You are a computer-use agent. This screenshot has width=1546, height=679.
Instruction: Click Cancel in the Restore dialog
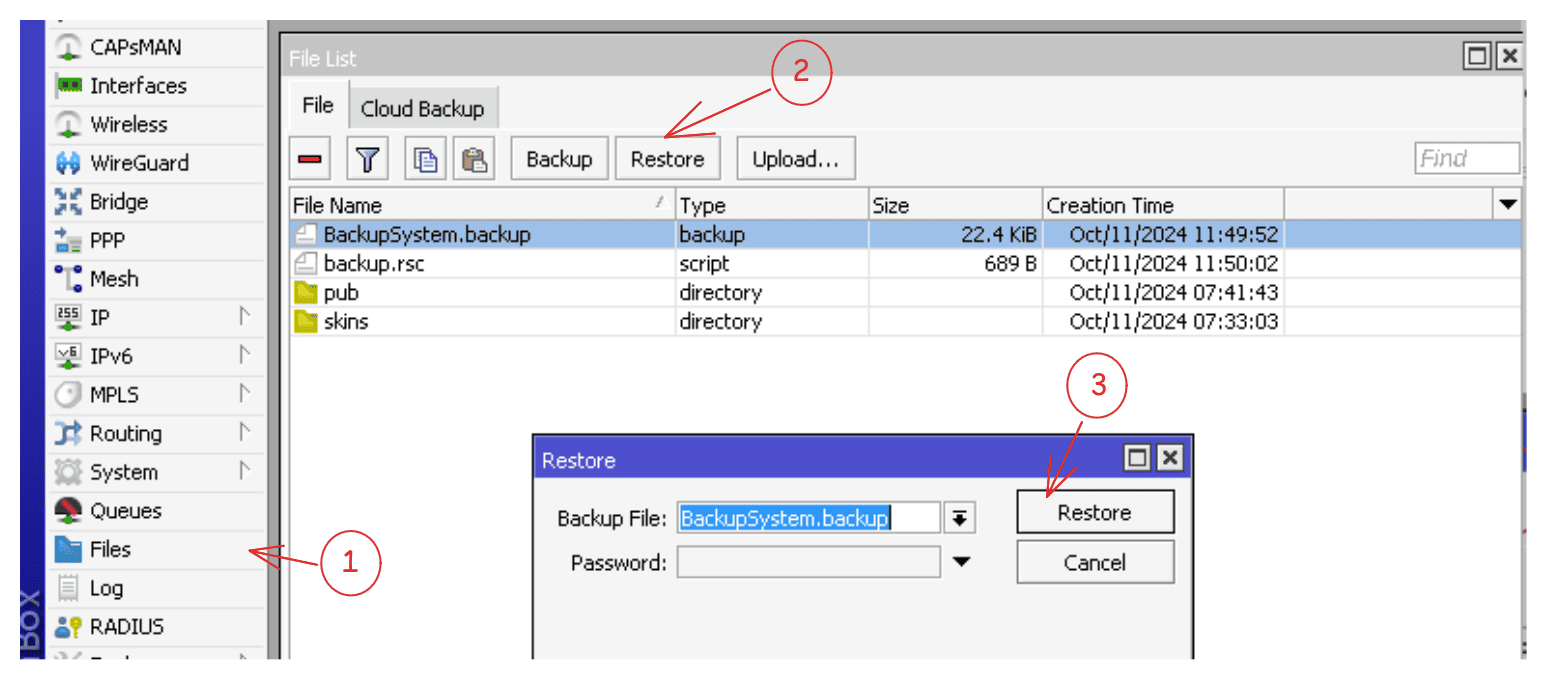[1095, 562]
